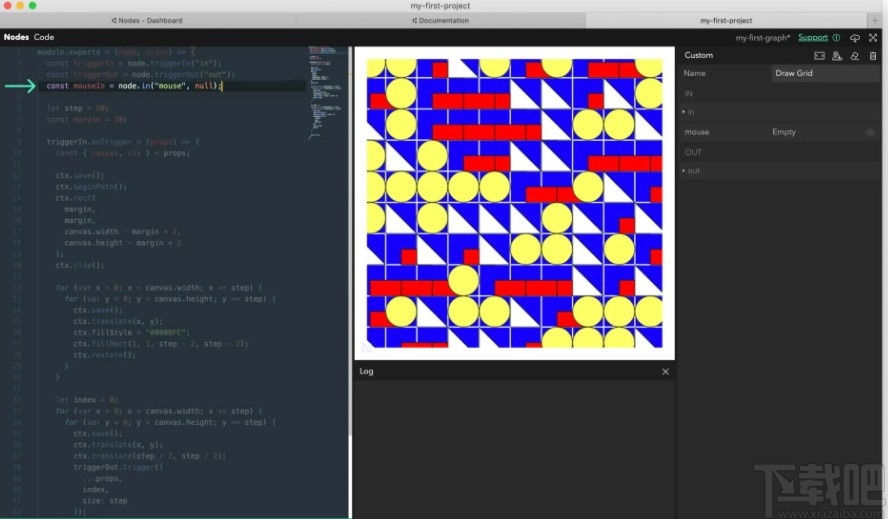Toggle fullscreen with the expand arrows icon
The width and height of the screenshot is (888, 519).
click(x=873, y=37)
